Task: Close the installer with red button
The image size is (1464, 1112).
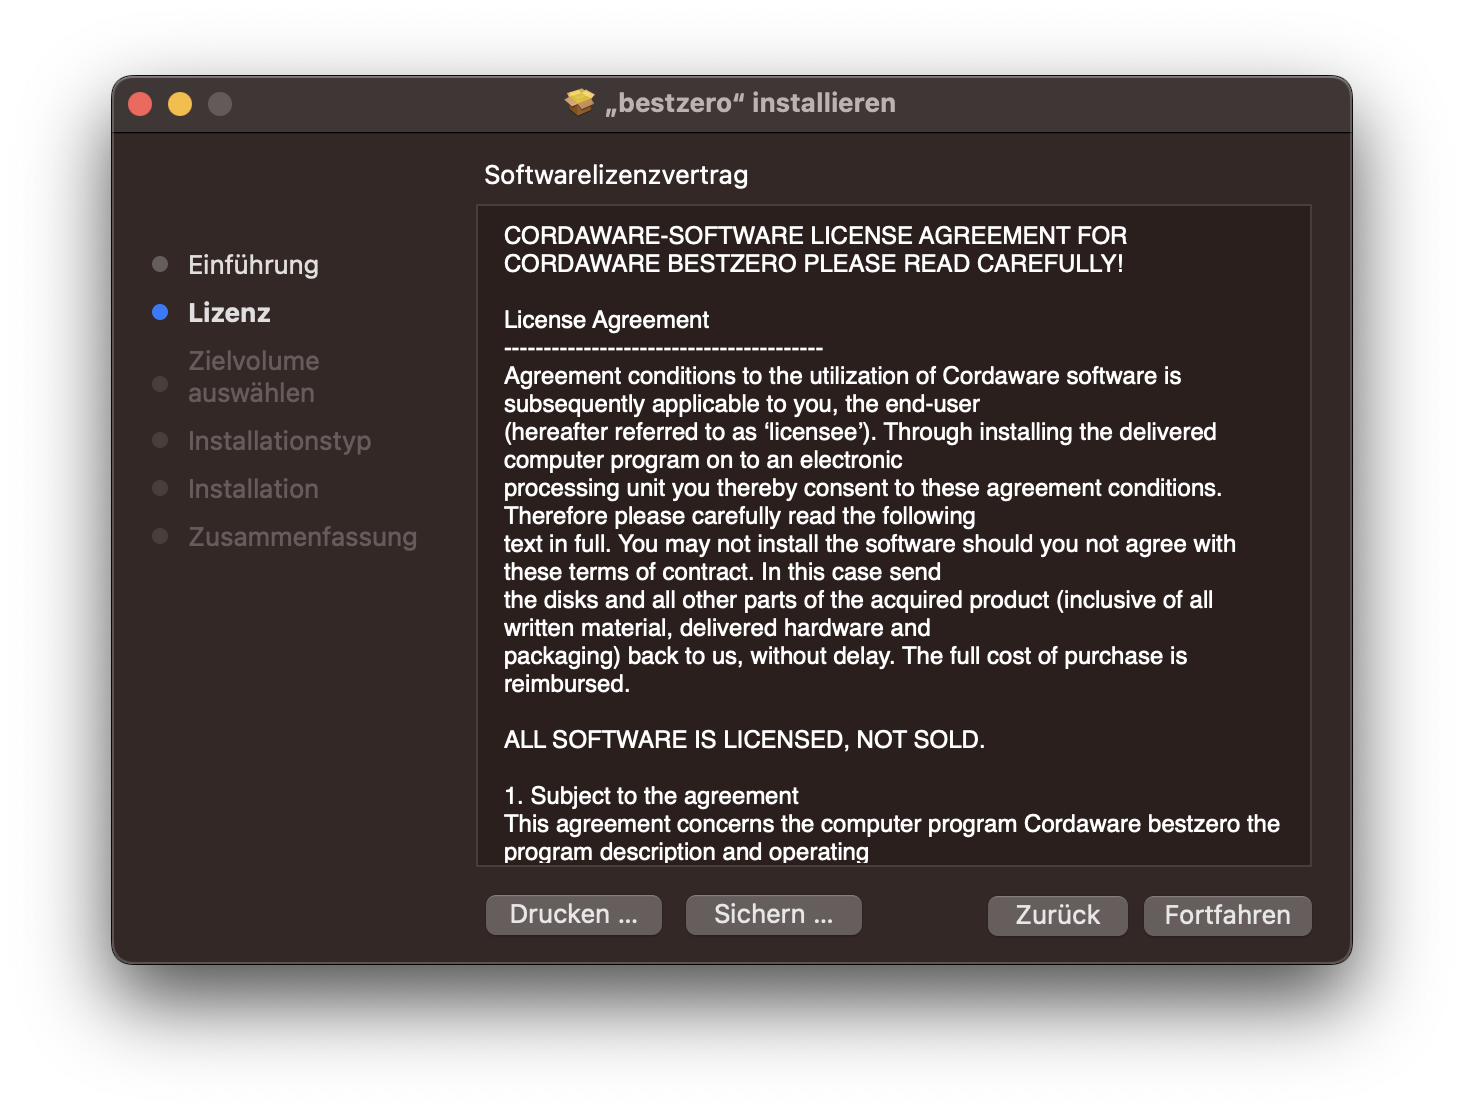Action: pyautogui.click(x=140, y=104)
